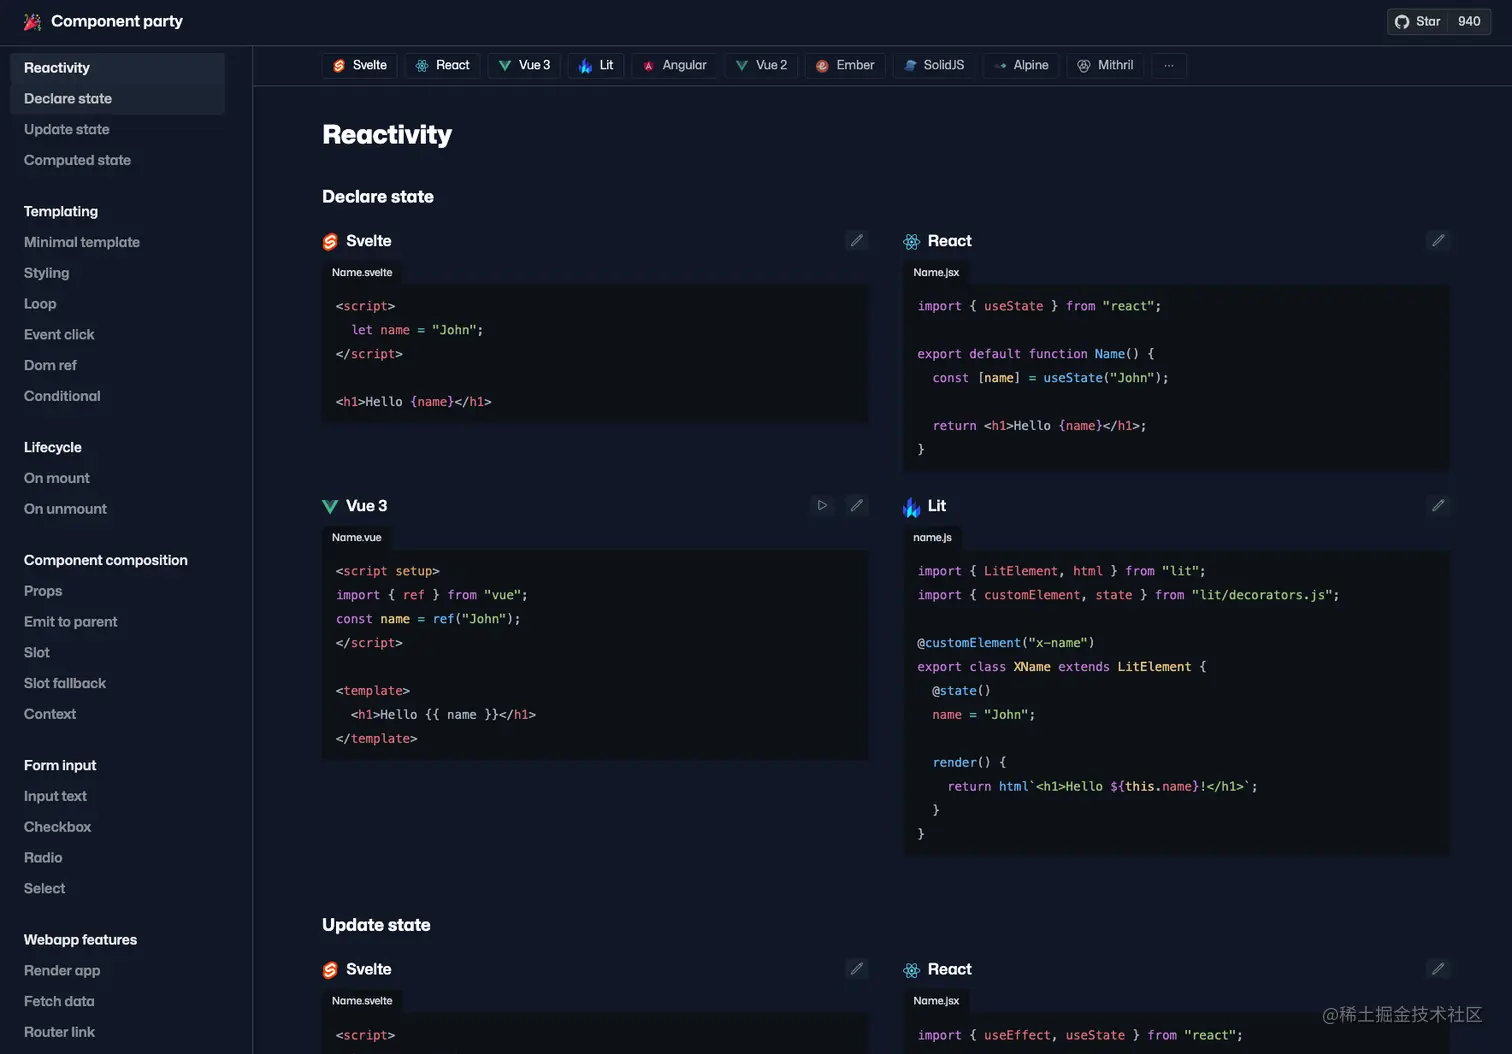
Task: Toggle the Alpine framework filter
Action: pyautogui.click(x=1021, y=65)
